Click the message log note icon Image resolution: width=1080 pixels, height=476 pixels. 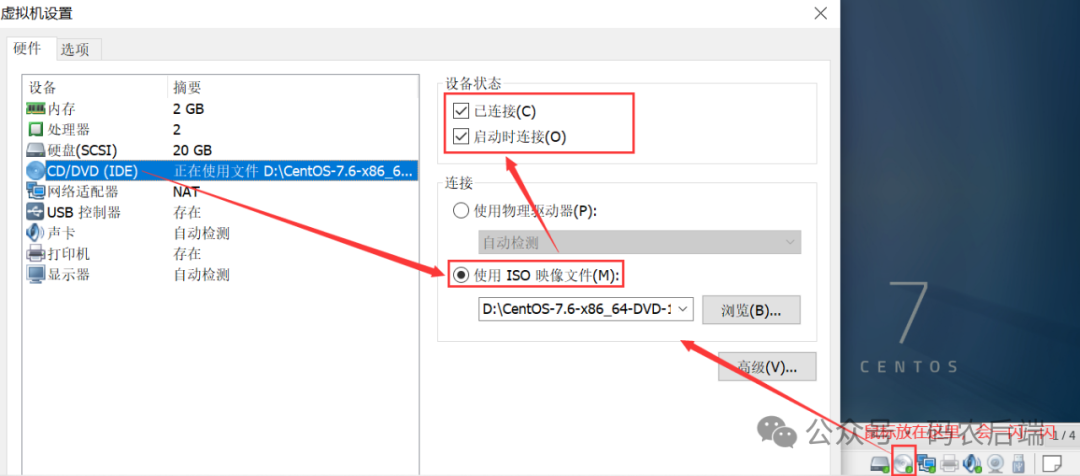(x=1052, y=463)
